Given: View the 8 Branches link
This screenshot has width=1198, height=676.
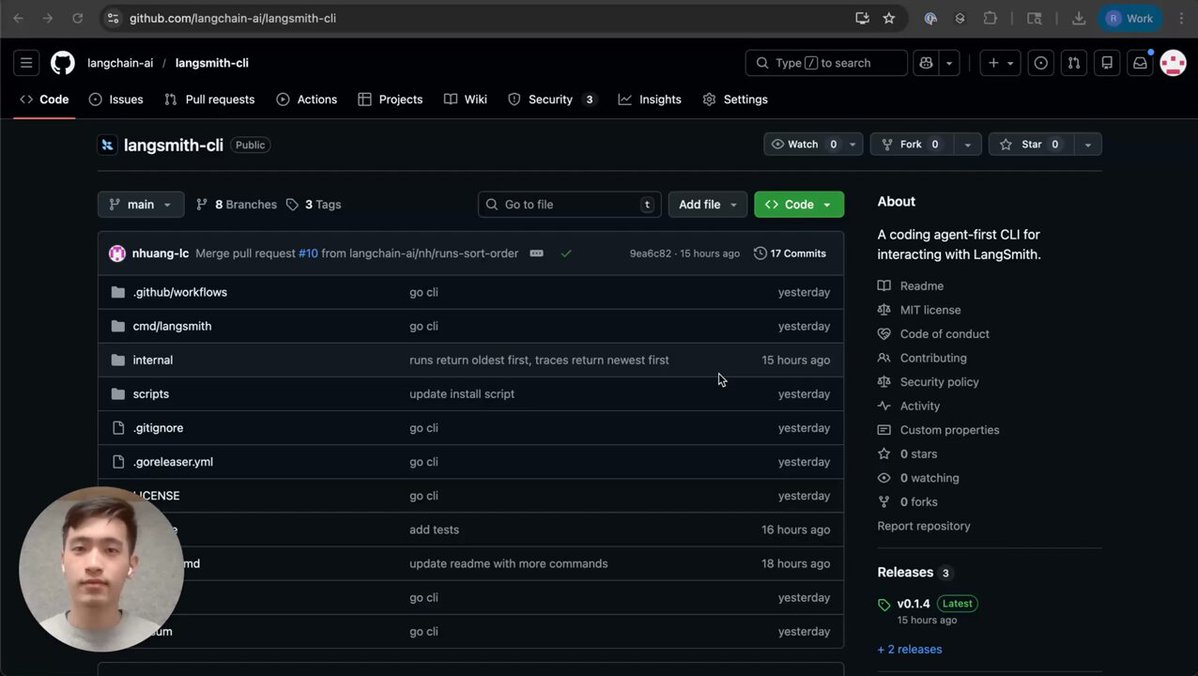Looking at the screenshot, I should [237, 204].
